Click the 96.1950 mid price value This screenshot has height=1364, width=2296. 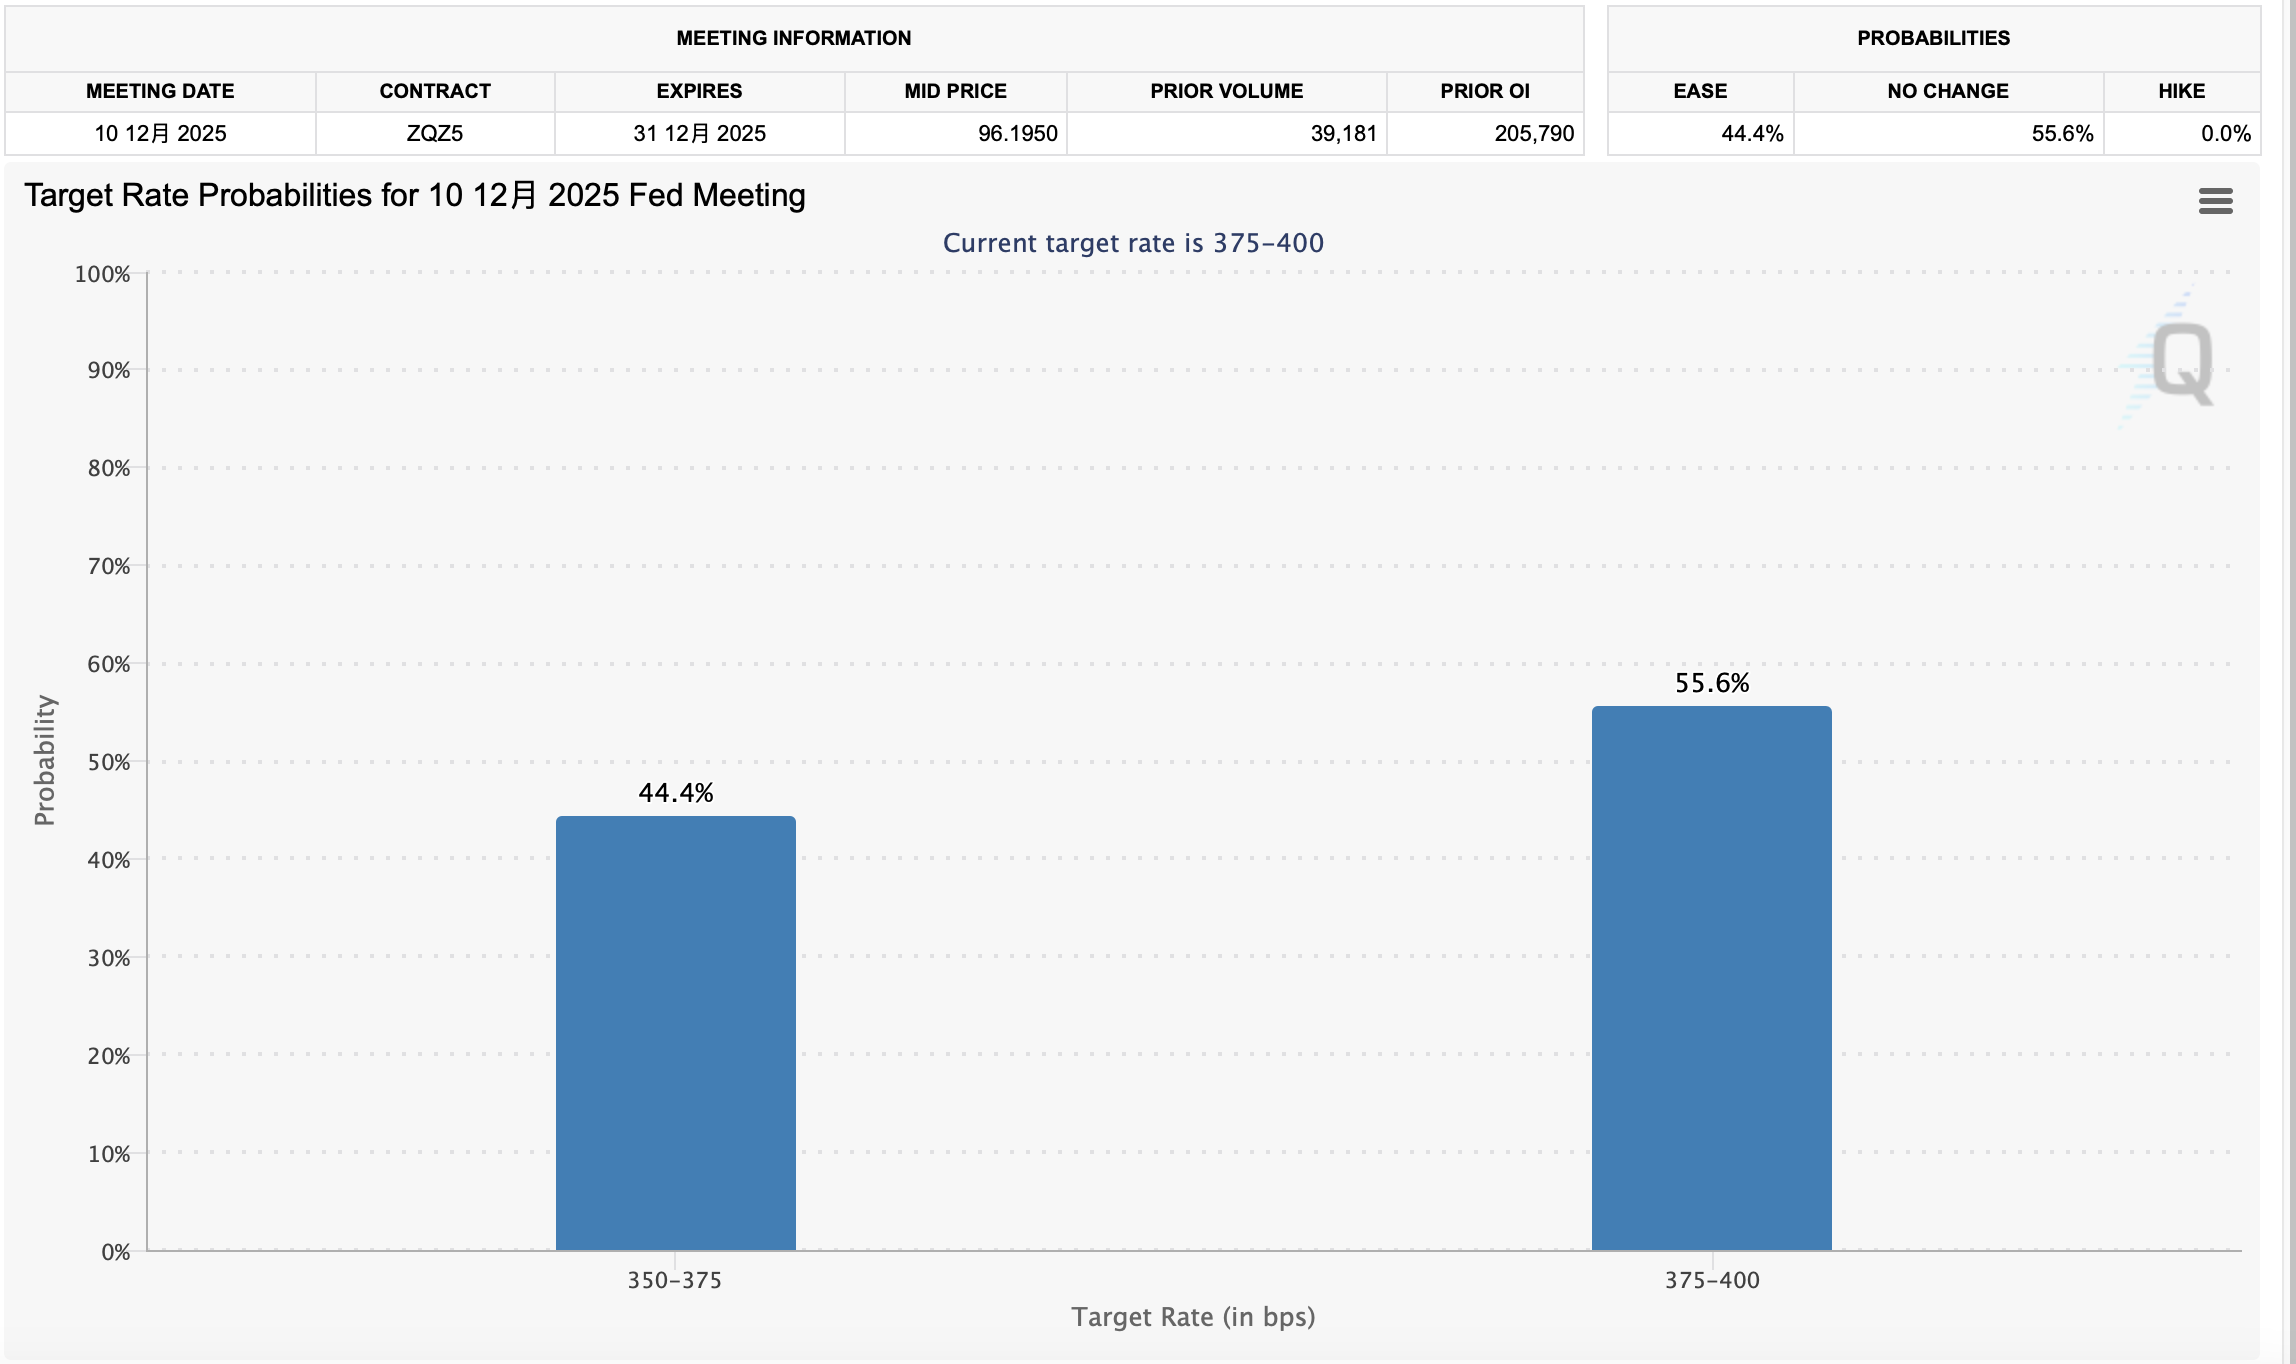point(1017,133)
